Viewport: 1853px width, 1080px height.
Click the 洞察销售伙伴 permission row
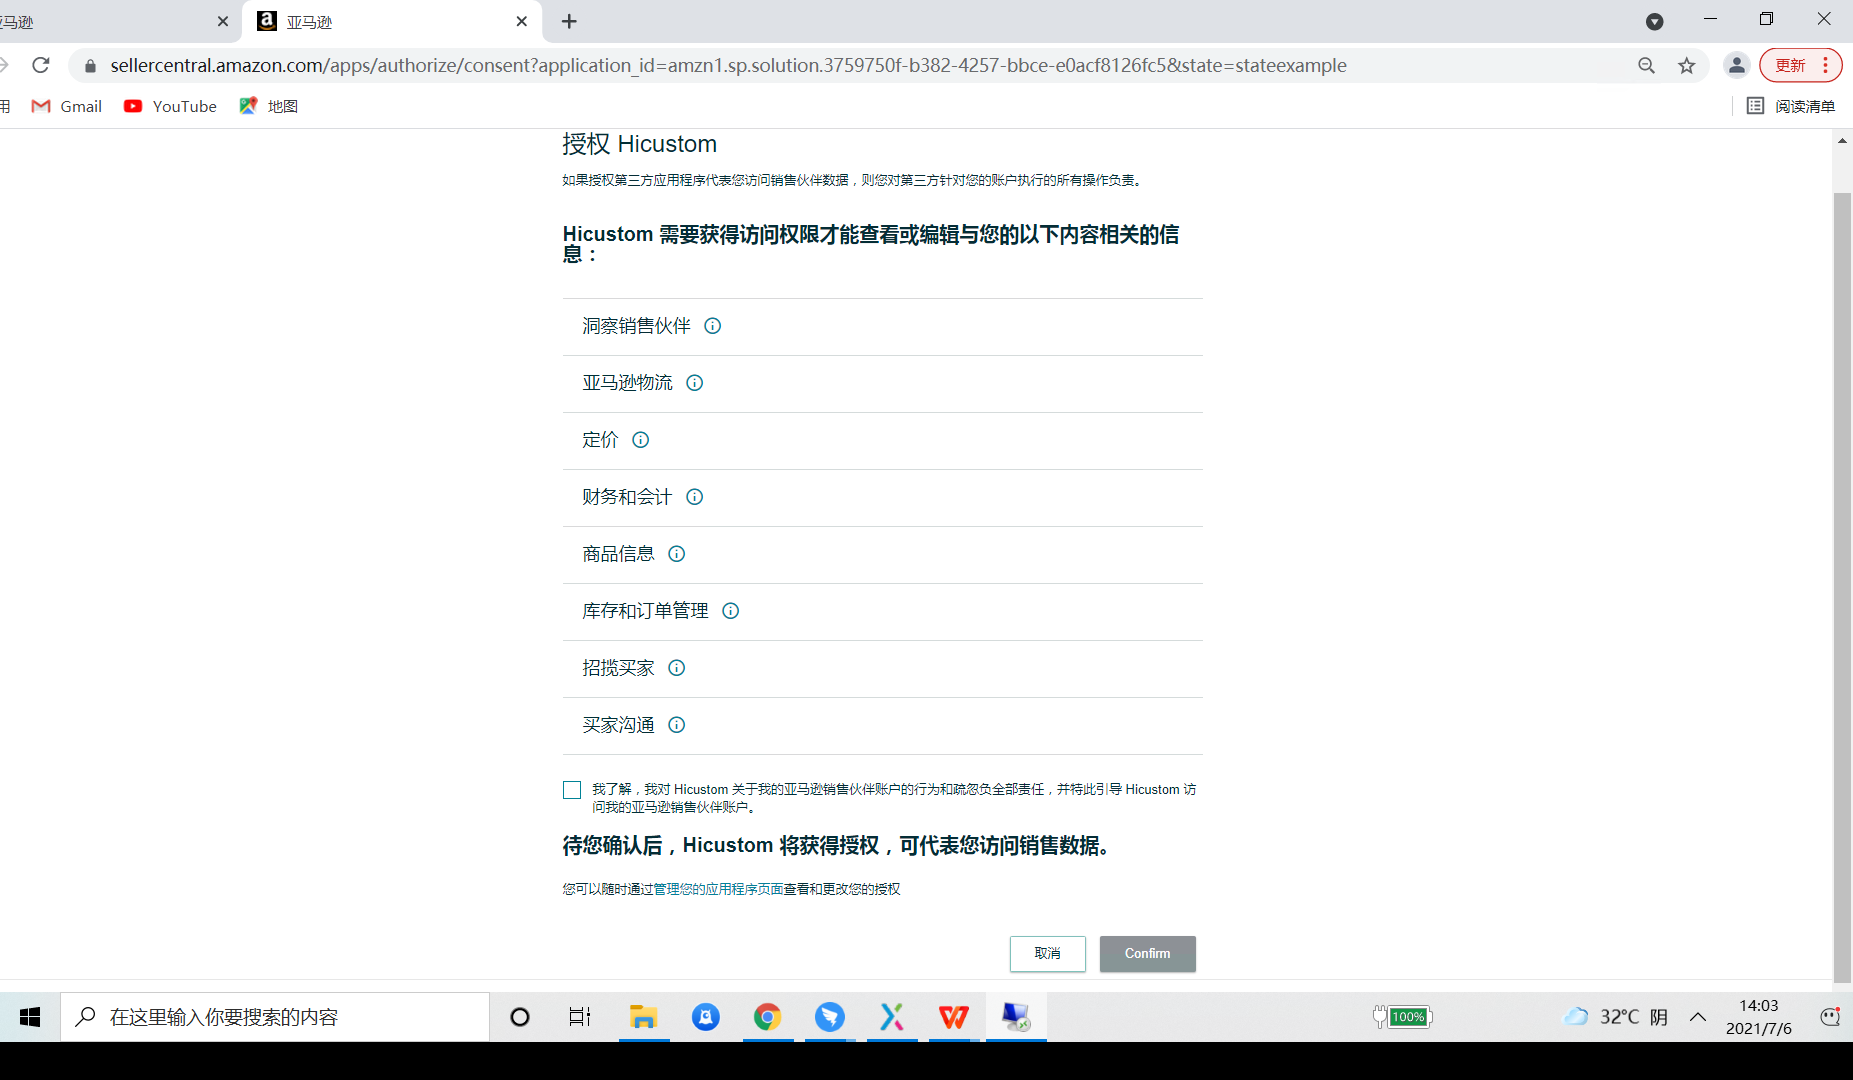(x=882, y=327)
